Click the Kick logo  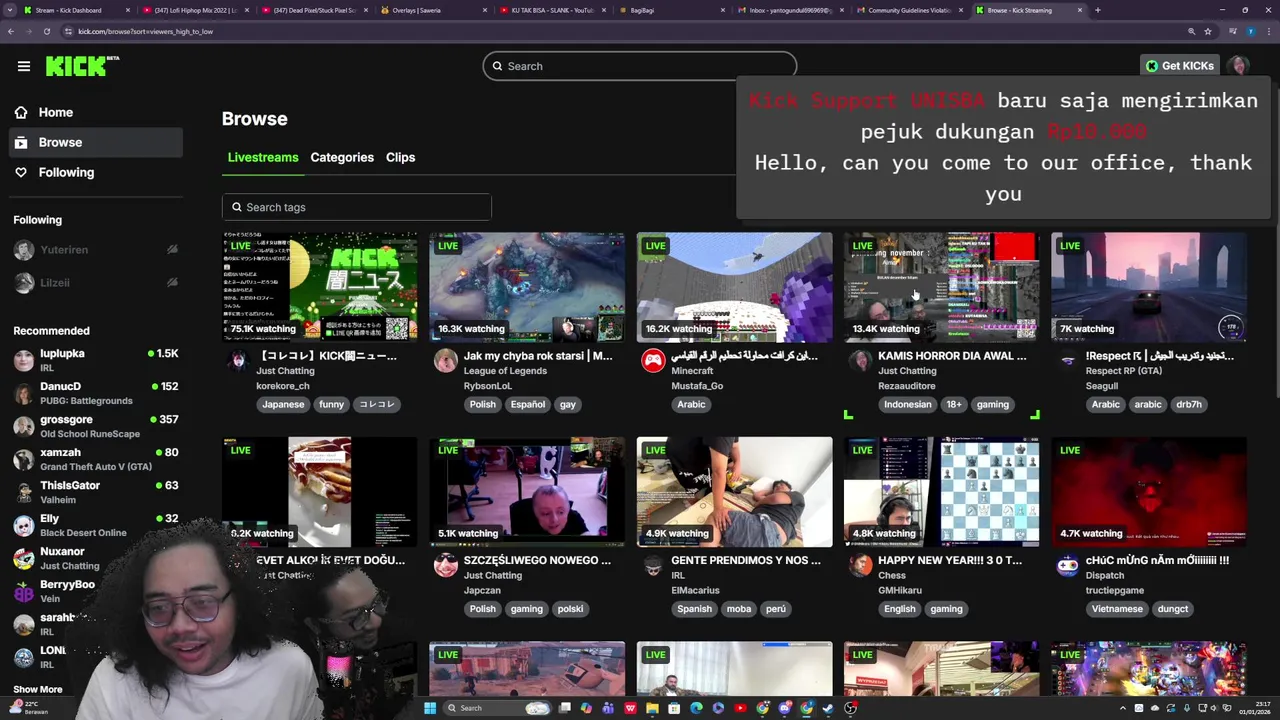pos(82,66)
